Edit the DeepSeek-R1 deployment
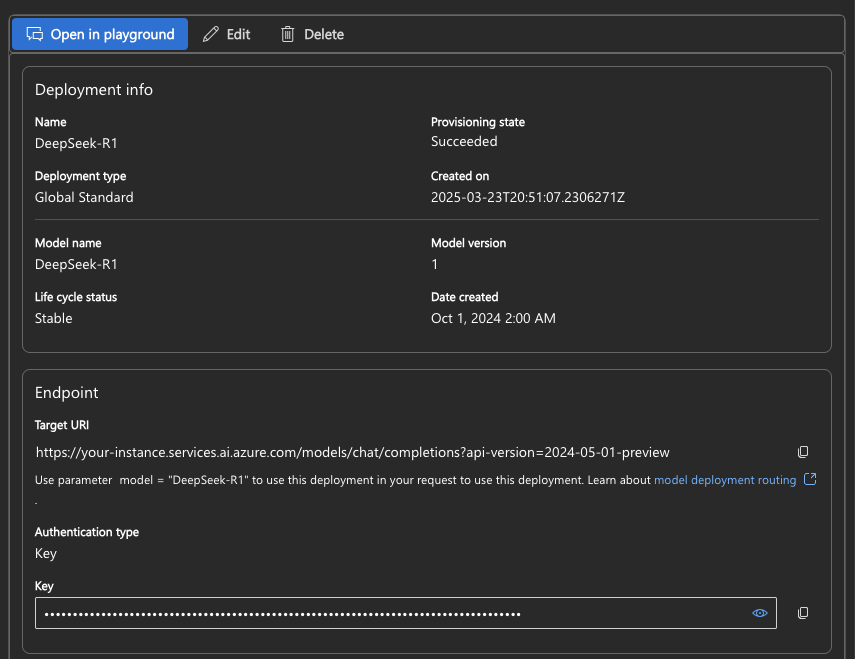The width and height of the screenshot is (855, 659). coord(226,34)
